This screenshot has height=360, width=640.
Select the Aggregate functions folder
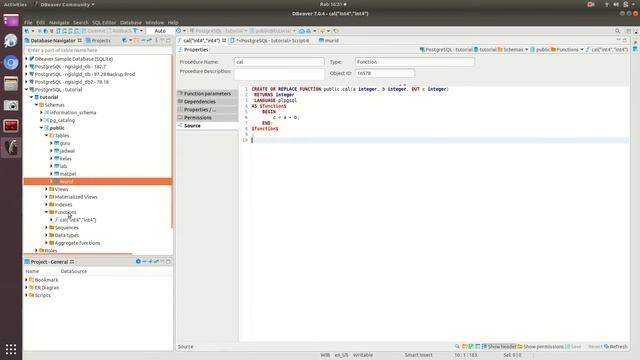tap(77, 243)
